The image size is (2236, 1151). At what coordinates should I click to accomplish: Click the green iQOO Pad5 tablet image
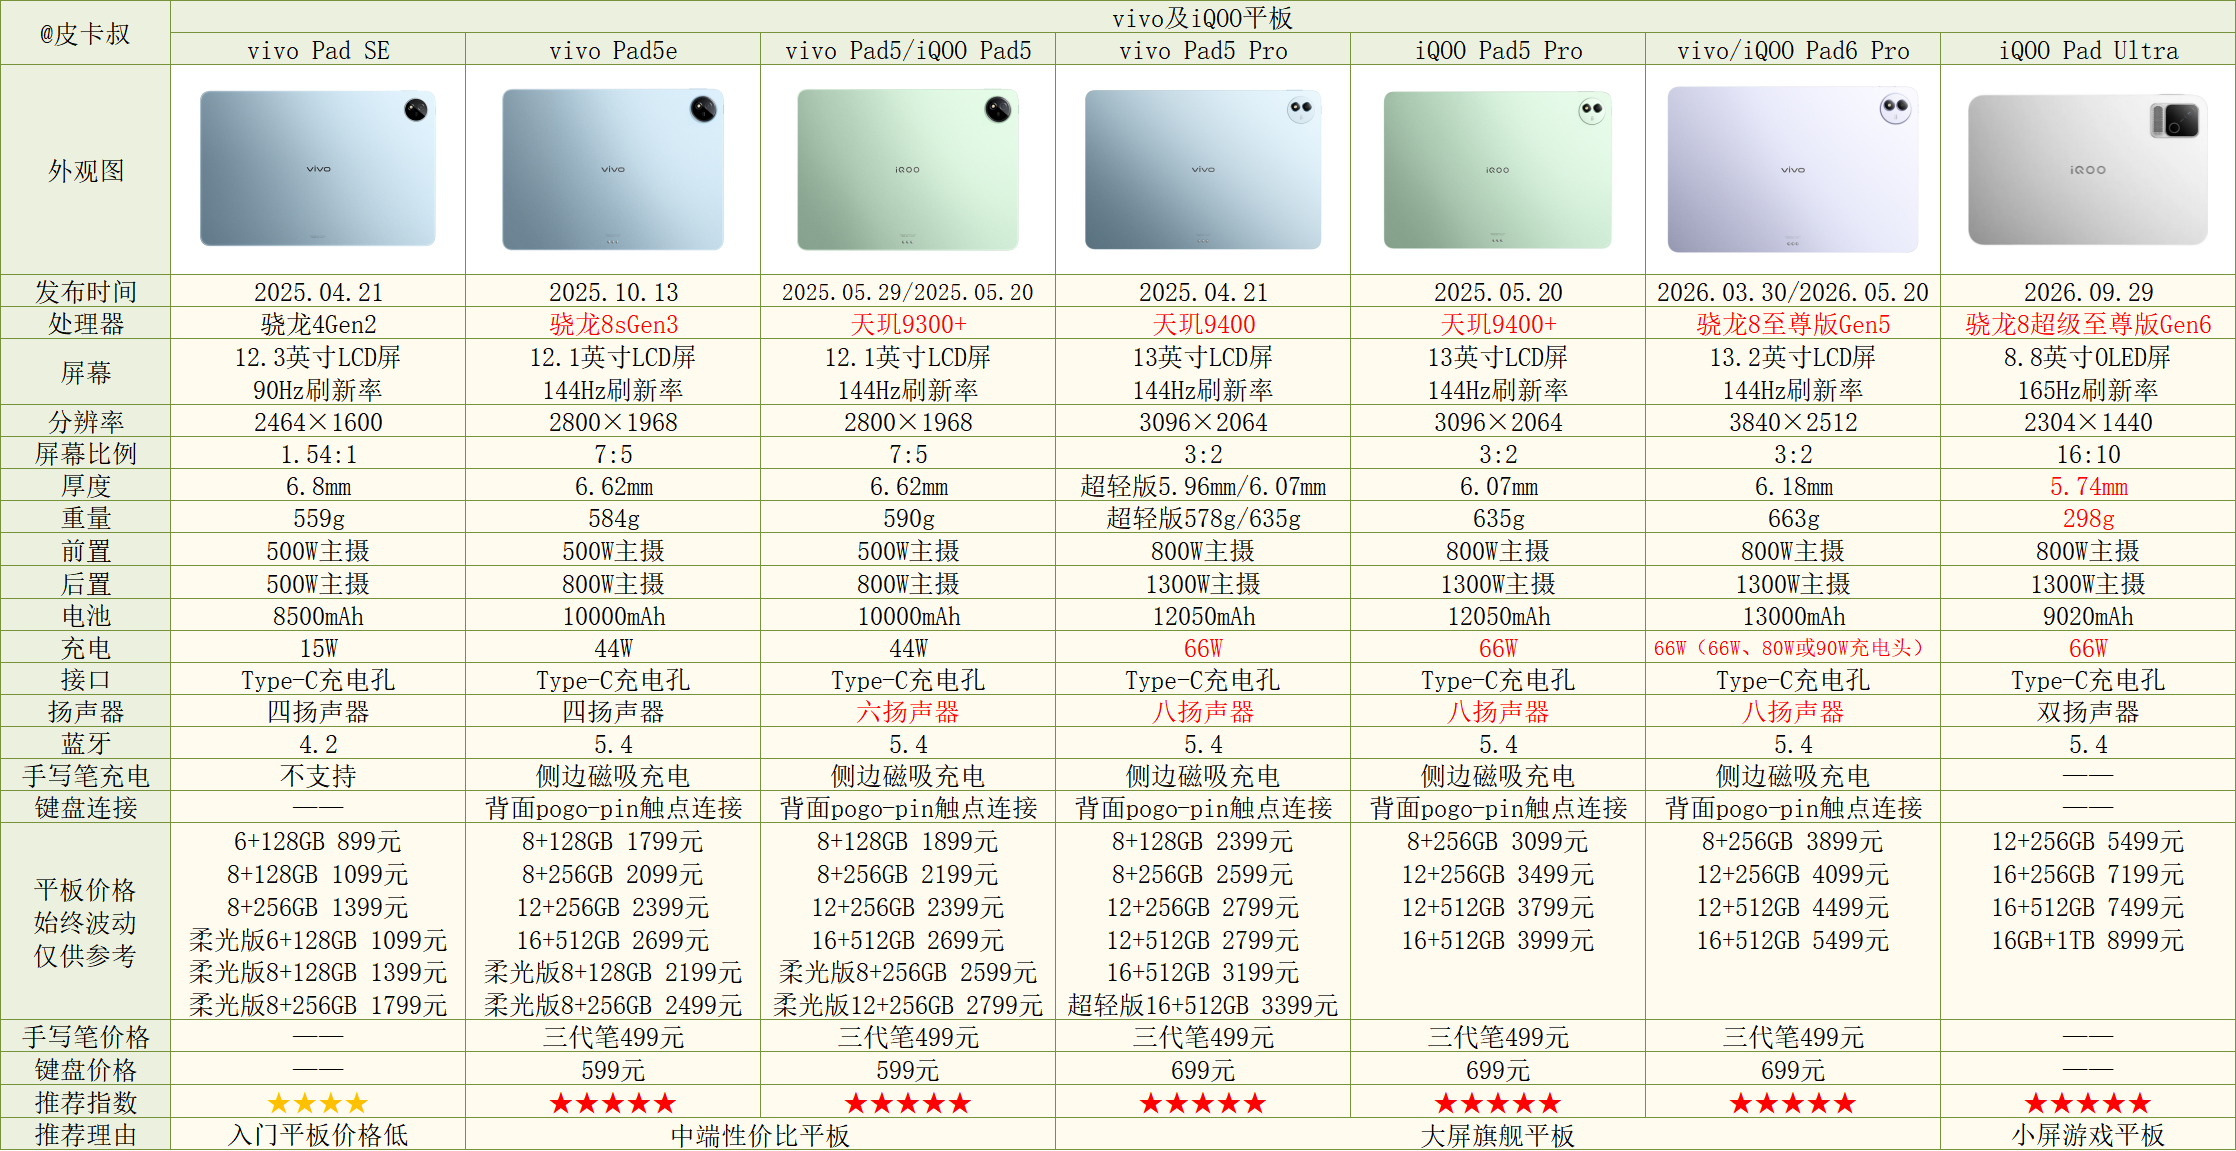pos(908,169)
